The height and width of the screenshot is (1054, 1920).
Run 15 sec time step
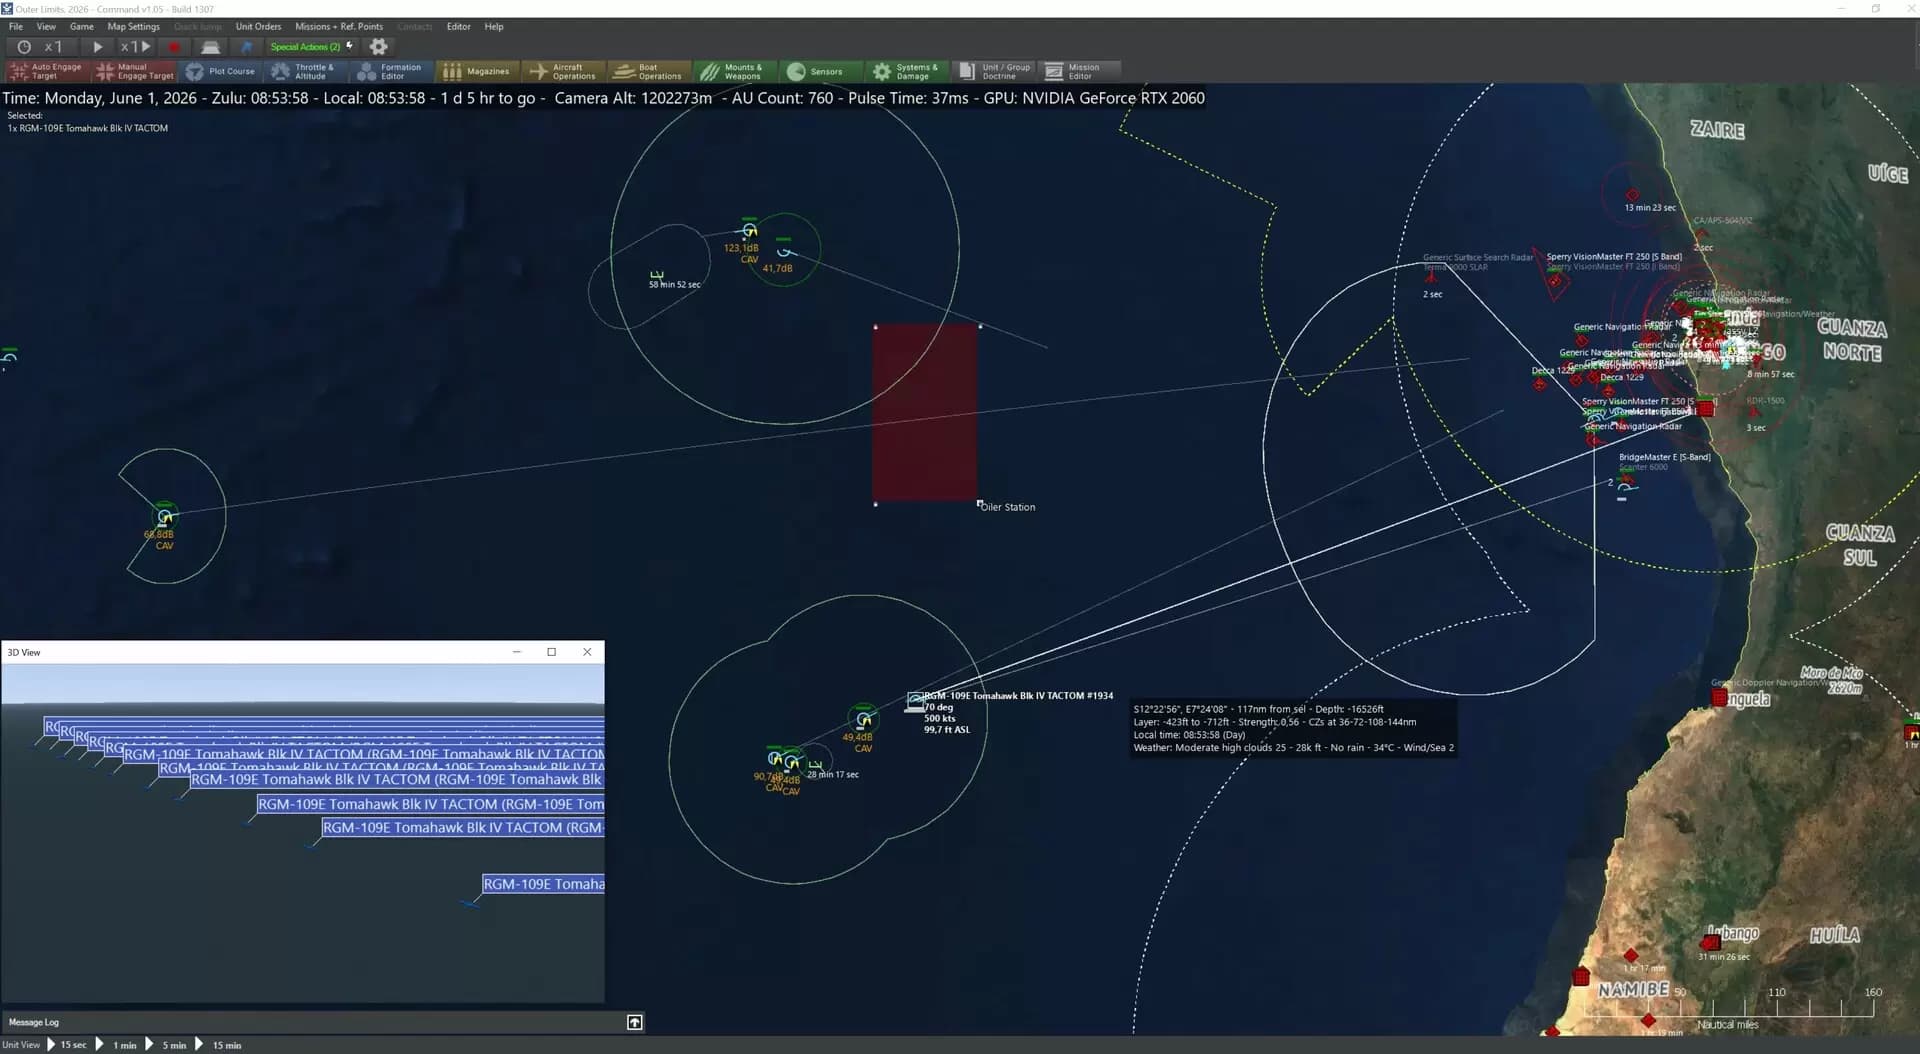click(x=66, y=1045)
